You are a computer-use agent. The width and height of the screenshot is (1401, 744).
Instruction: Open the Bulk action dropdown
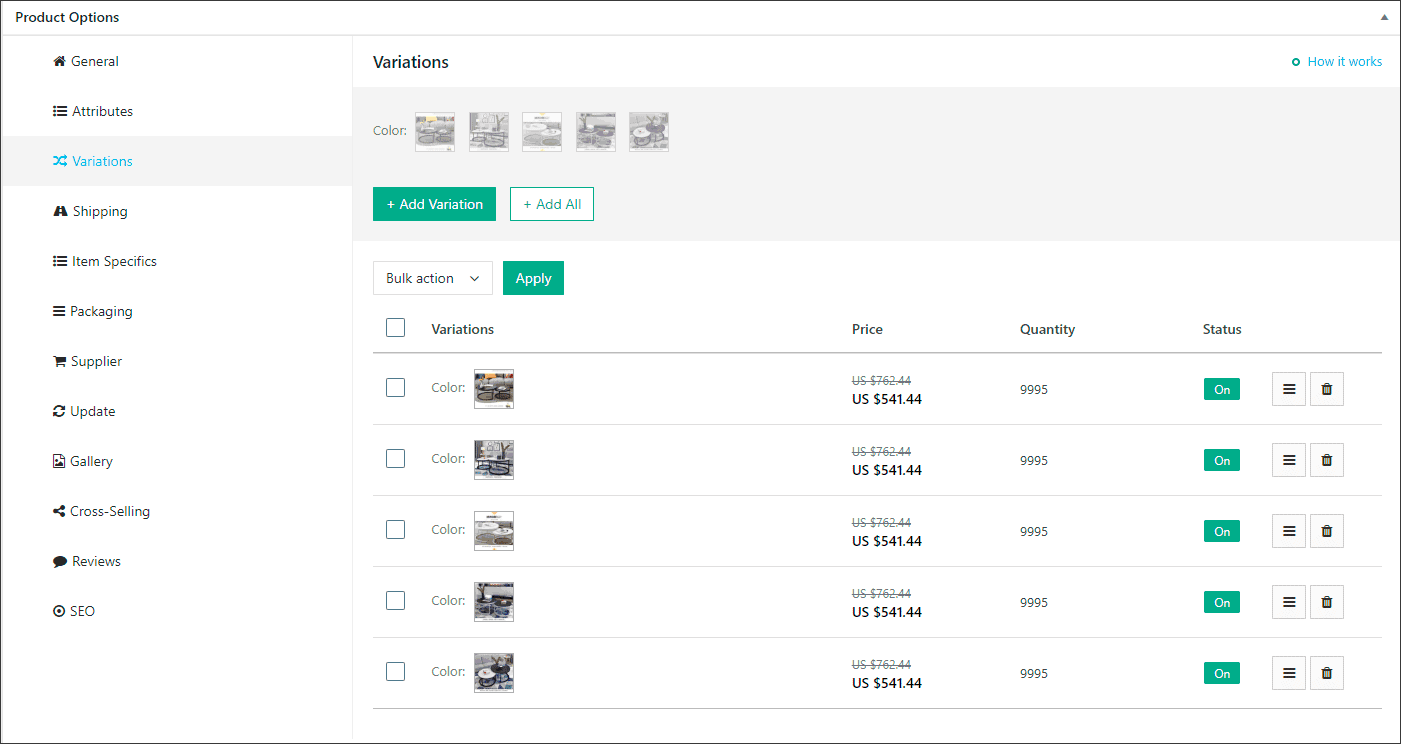pos(433,278)
